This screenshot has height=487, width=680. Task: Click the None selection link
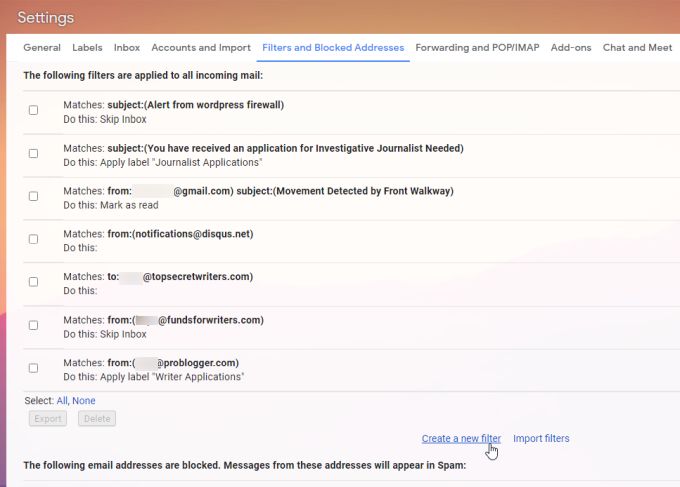point(84,400)
